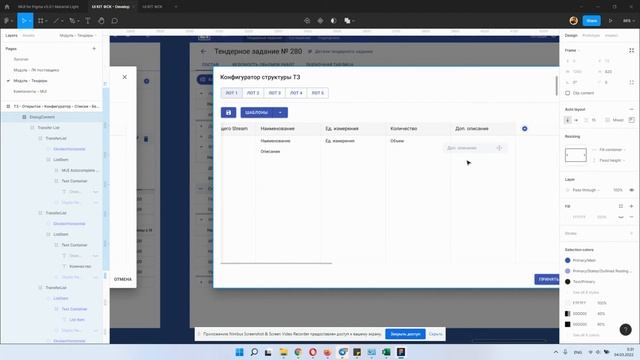640x360 pixels.
Task: Click the blue save icon button
Action: 228,113
